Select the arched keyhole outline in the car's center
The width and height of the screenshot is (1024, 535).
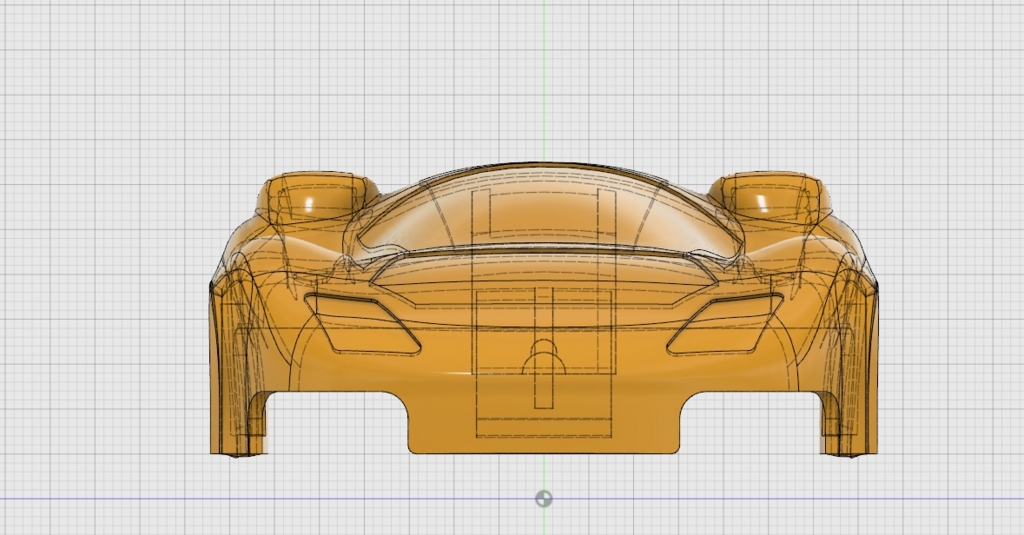[x=543, y=358]
